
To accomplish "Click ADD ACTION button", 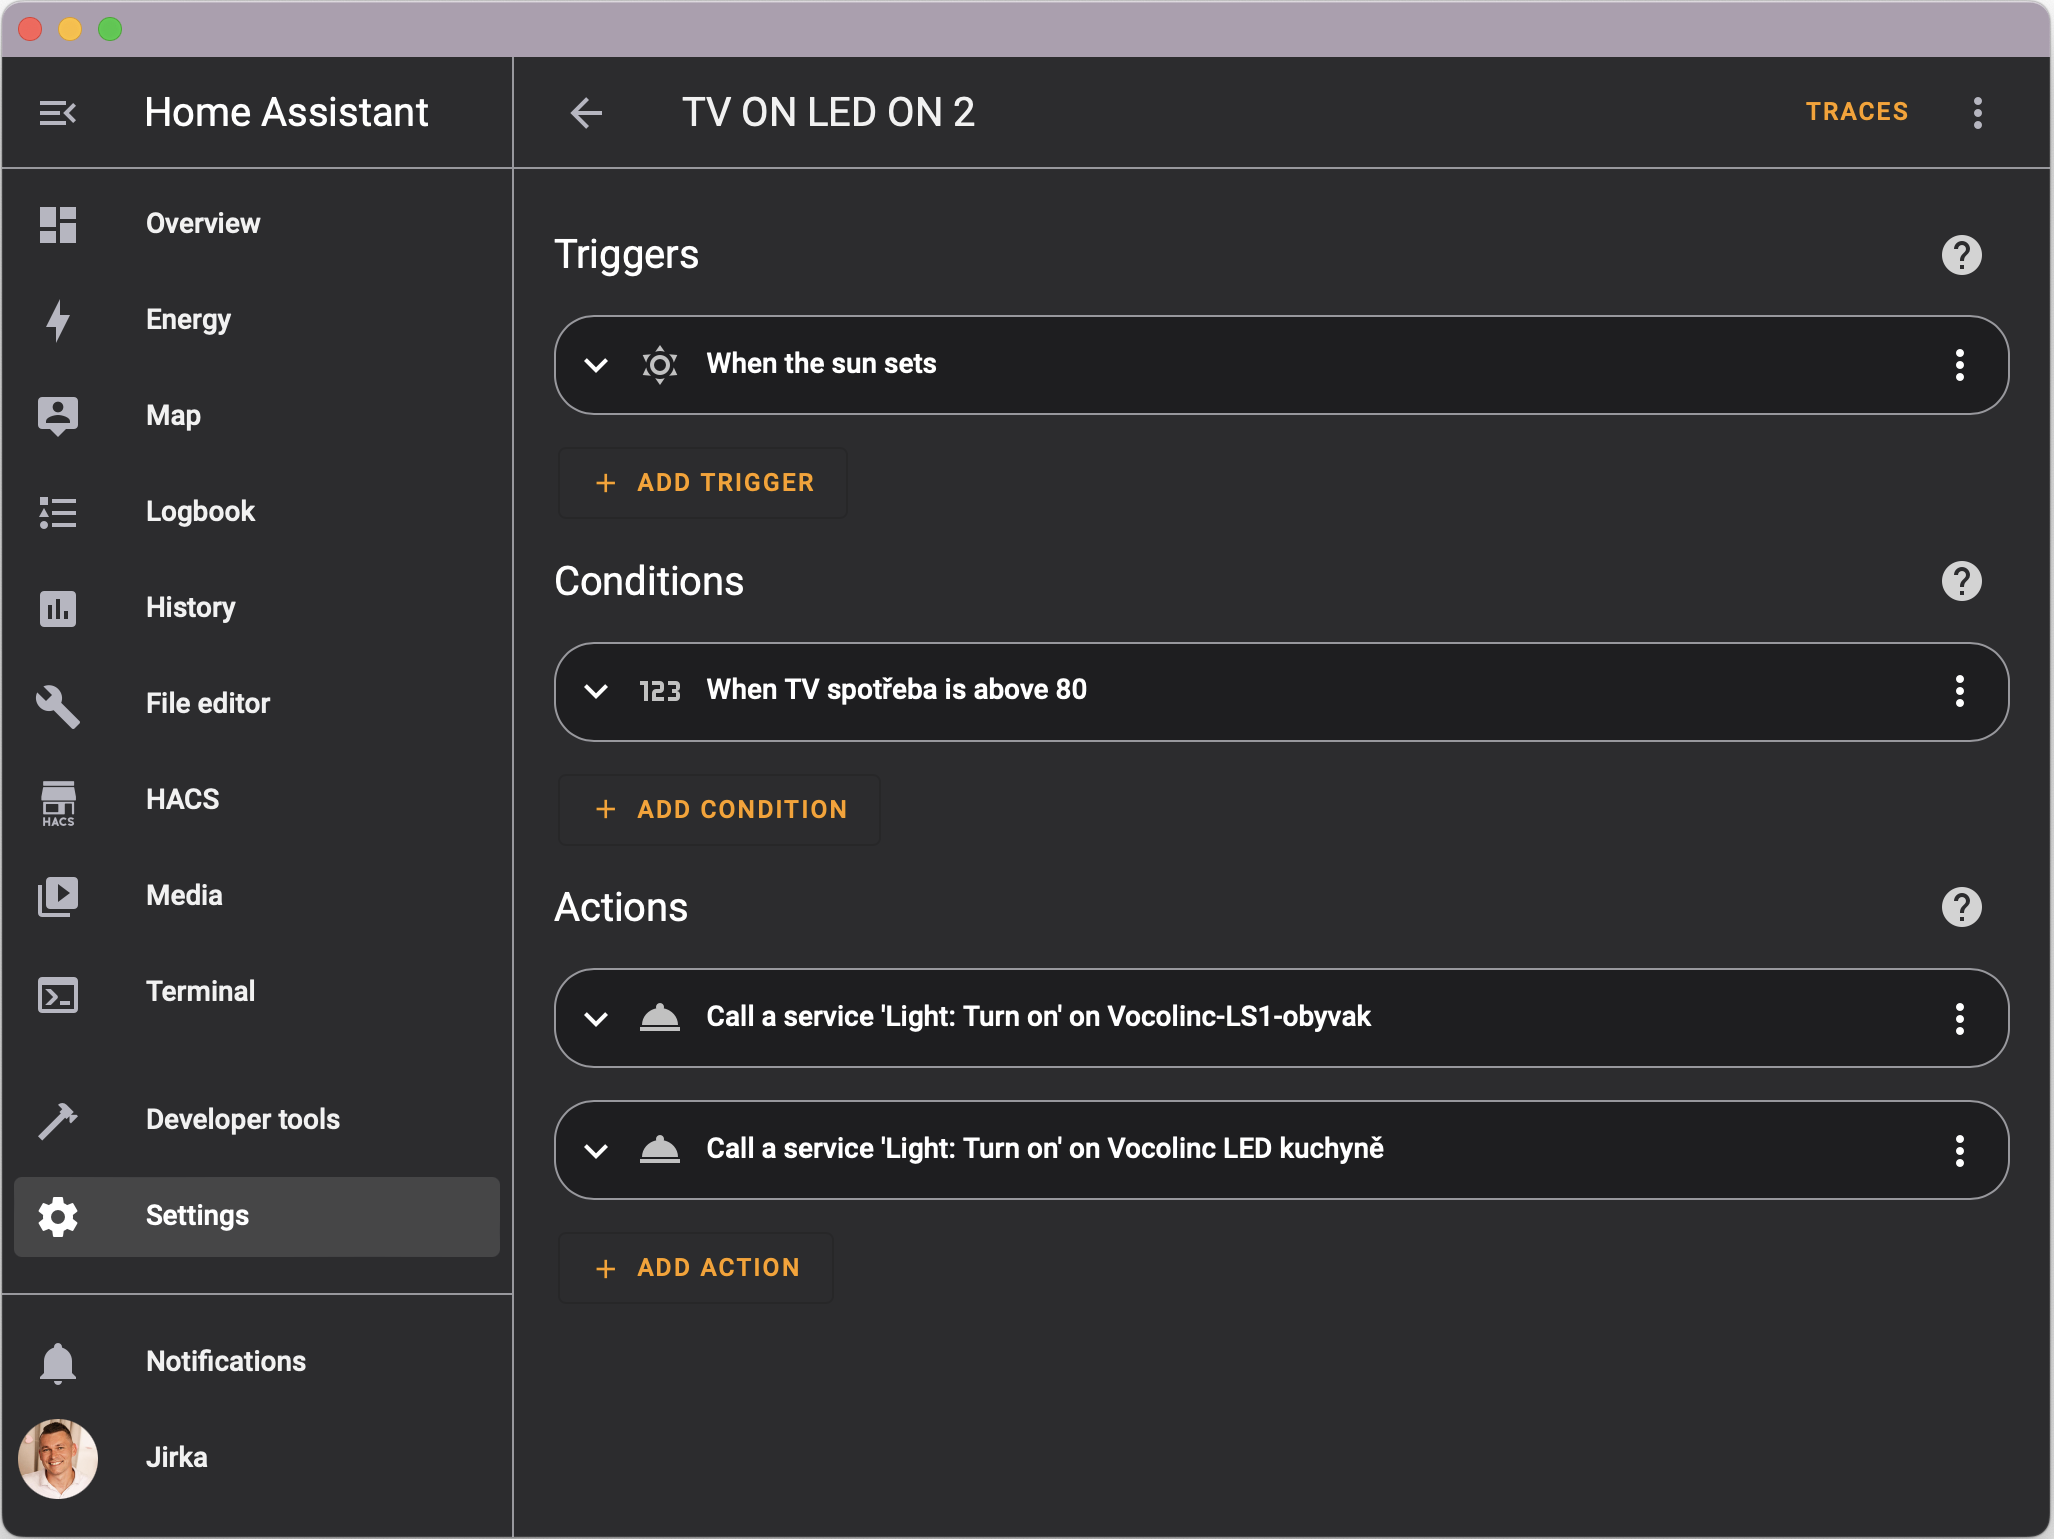I will (x=697, y=1267).
